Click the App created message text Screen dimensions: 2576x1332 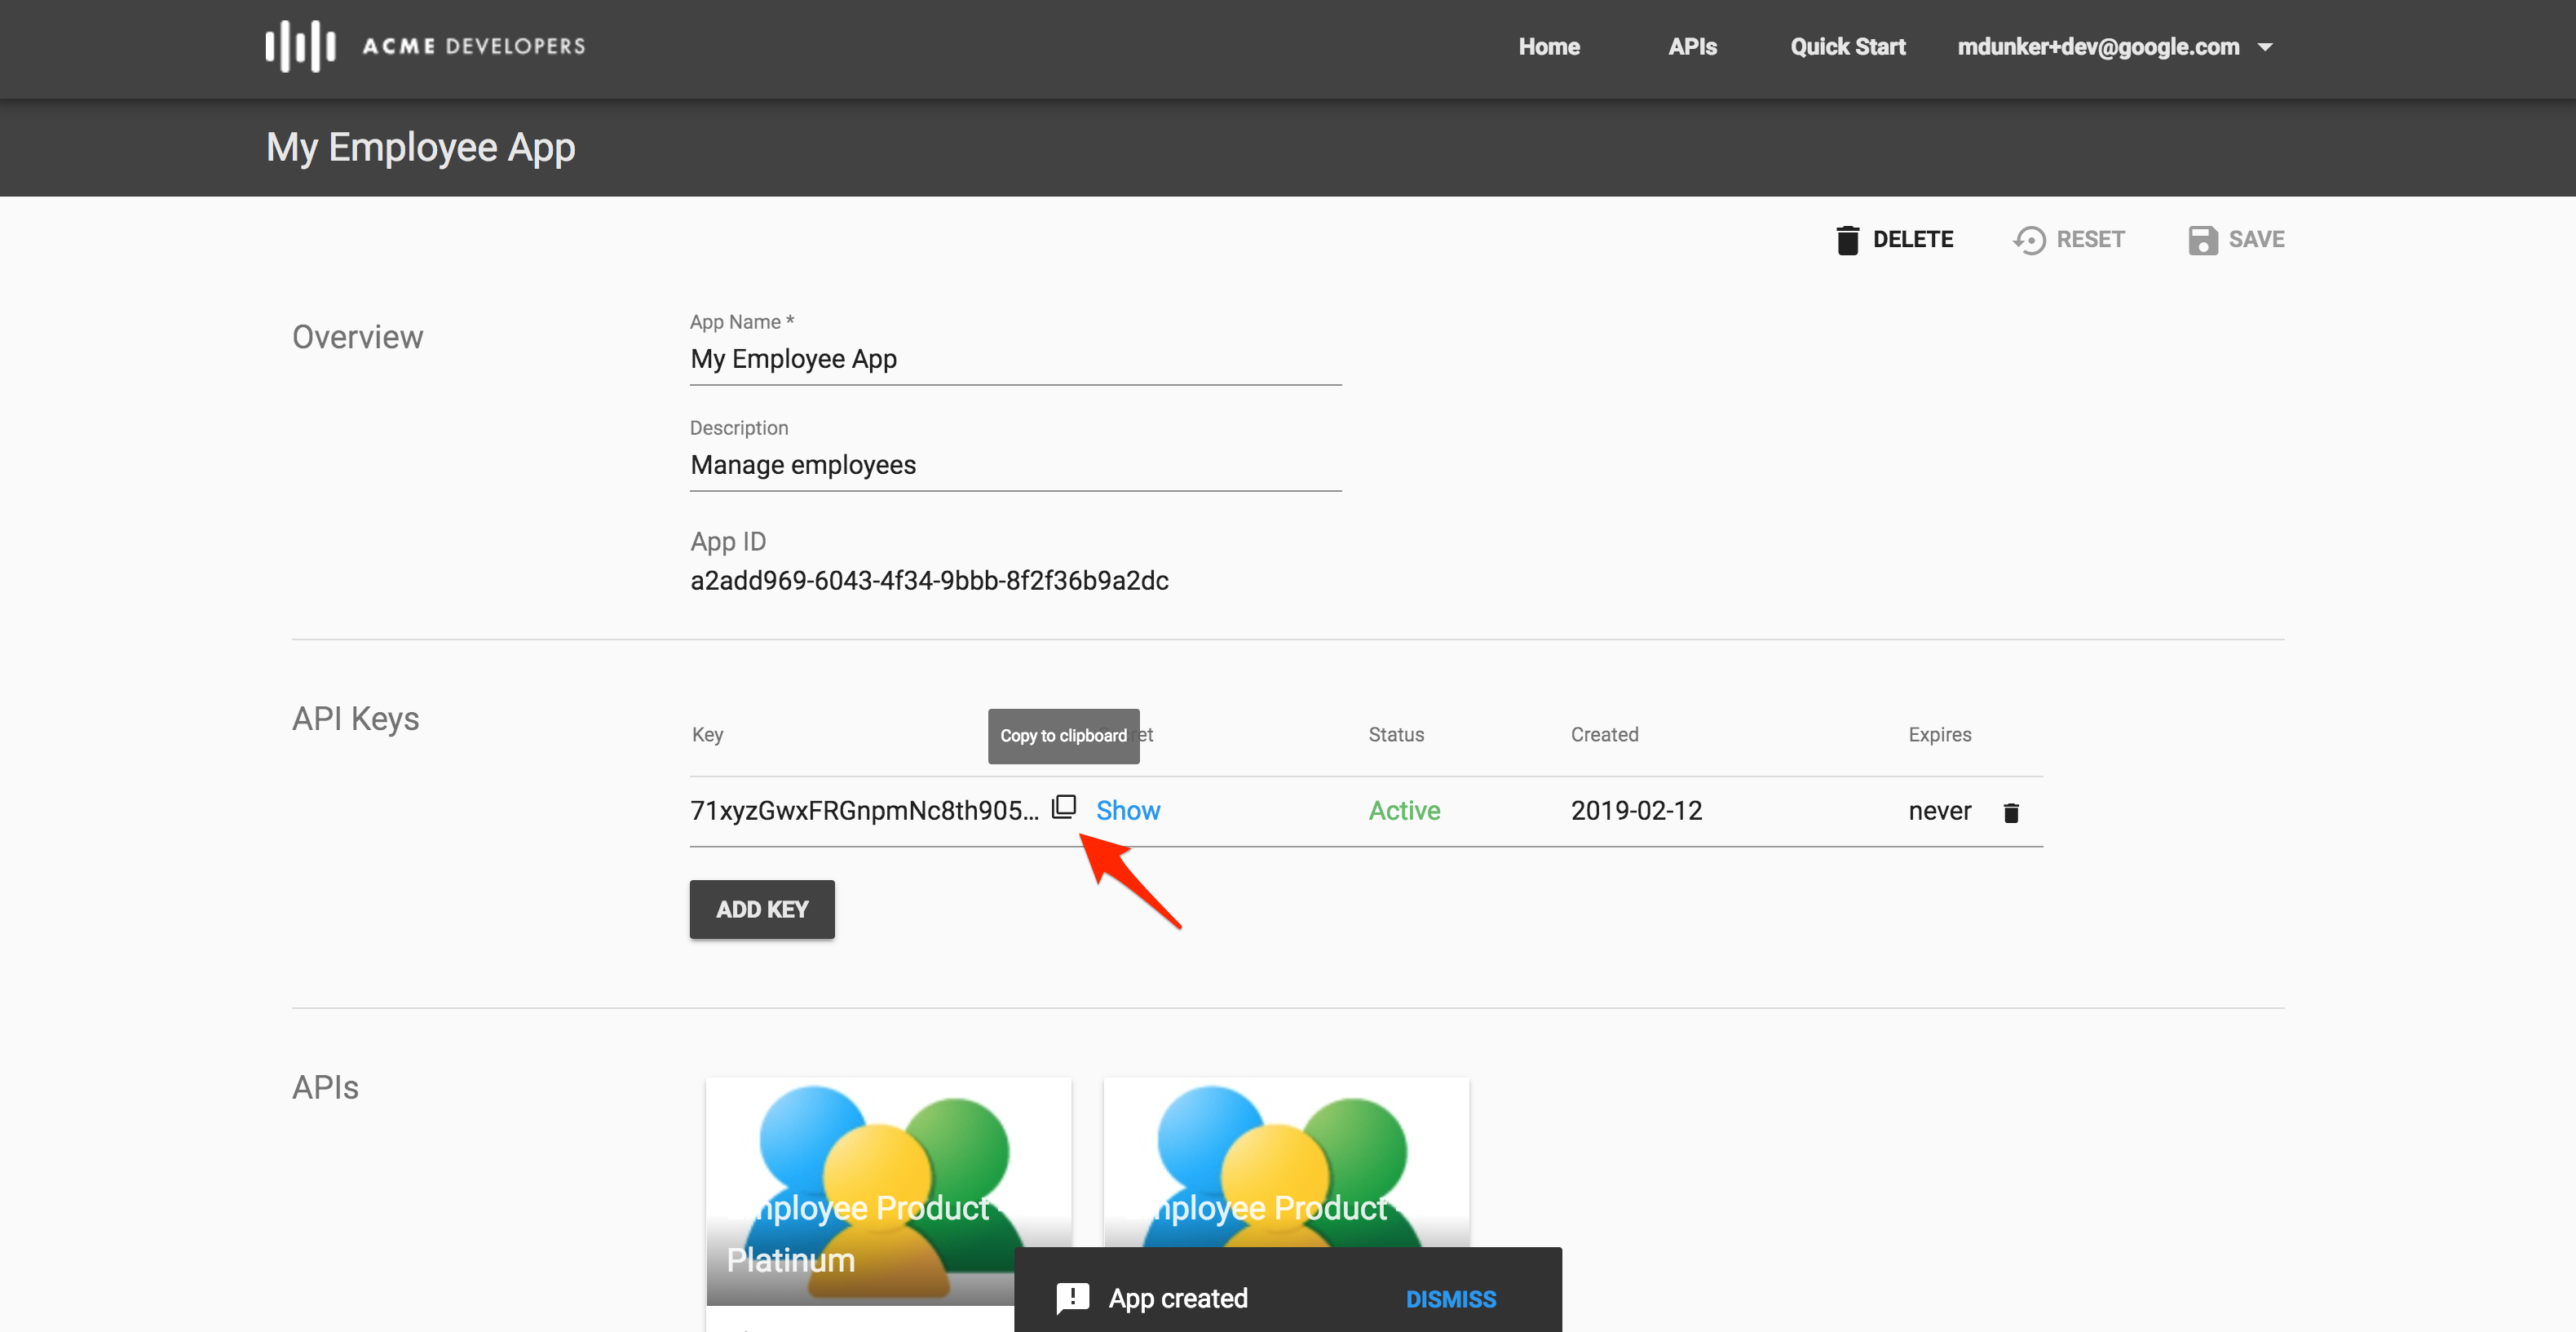tap(1178, 1299)
